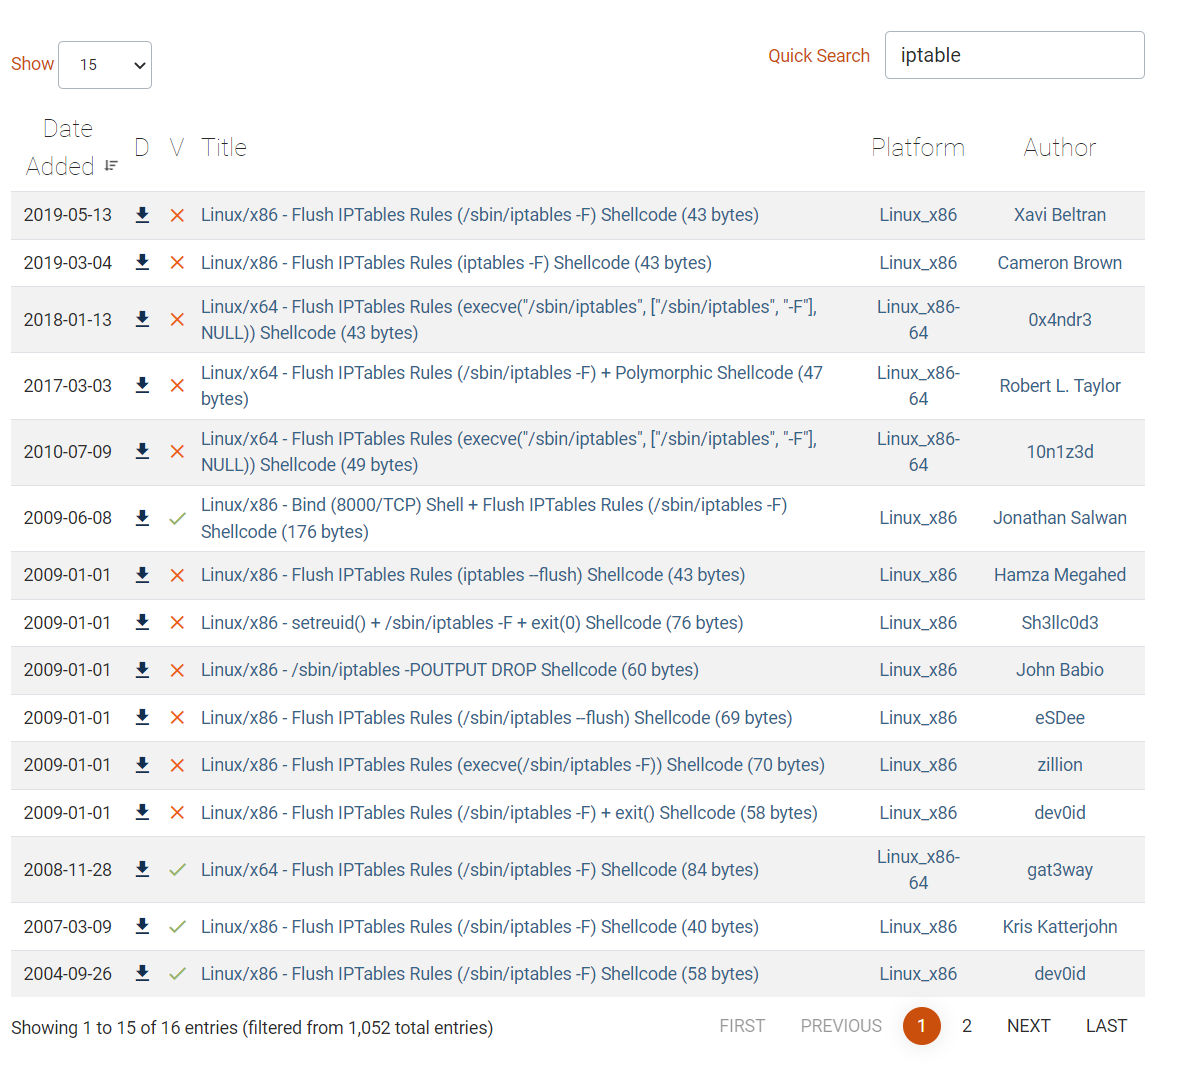The width and height of the screenshot is (1178, 1065).
Task: Click download icon for Jonathan Salwan's entry
Action: tap(142, 518)
